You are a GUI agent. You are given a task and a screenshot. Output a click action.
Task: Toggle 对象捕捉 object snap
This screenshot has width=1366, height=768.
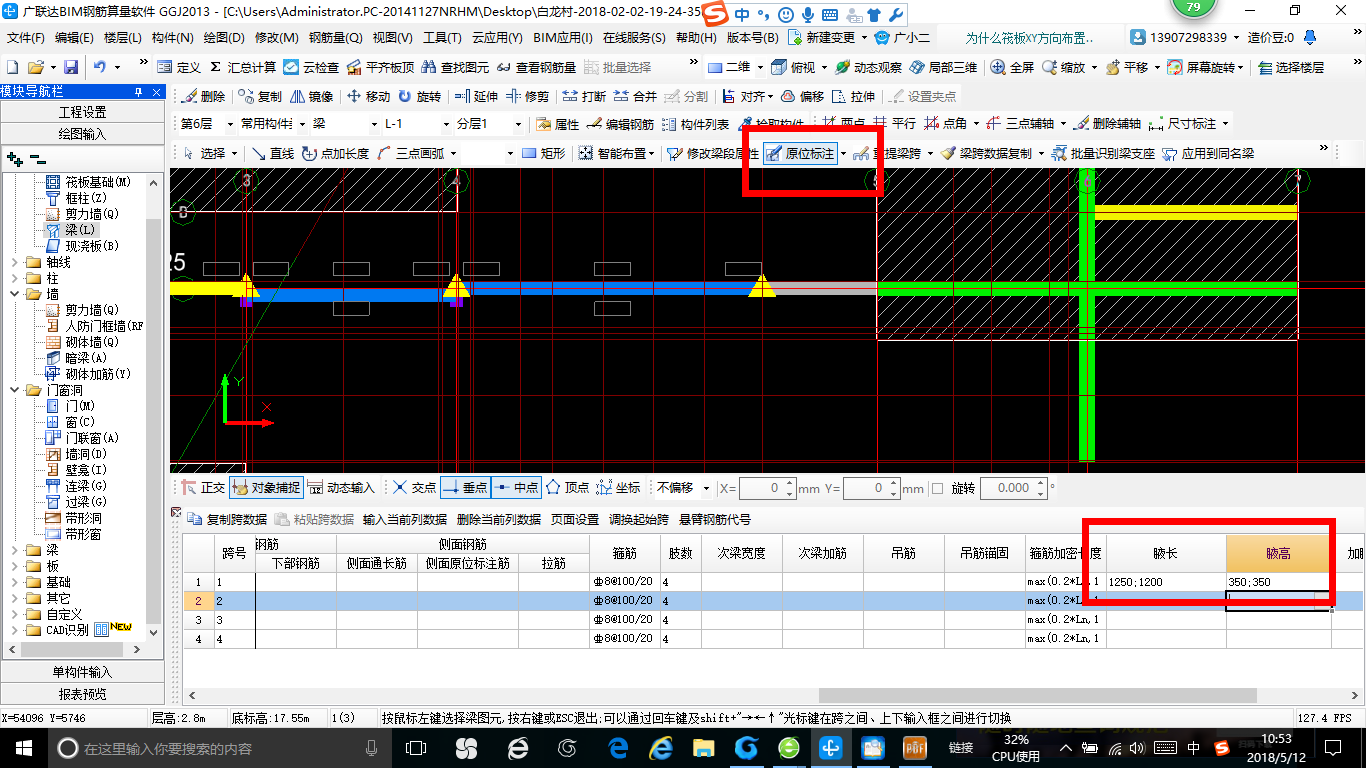coord(266,488)
